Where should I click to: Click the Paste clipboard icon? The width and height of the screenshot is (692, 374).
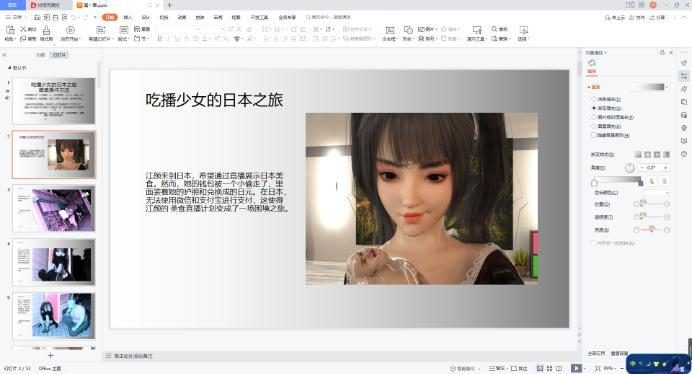(x=10, y=30)
